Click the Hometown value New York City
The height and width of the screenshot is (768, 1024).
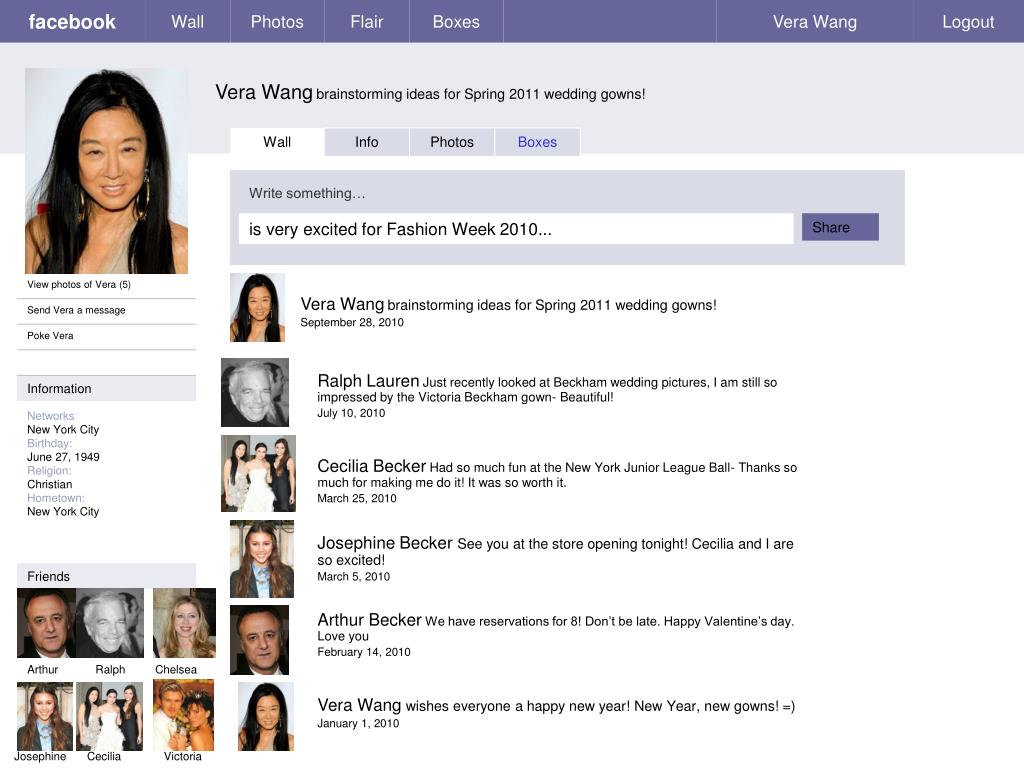click(63, 511)
